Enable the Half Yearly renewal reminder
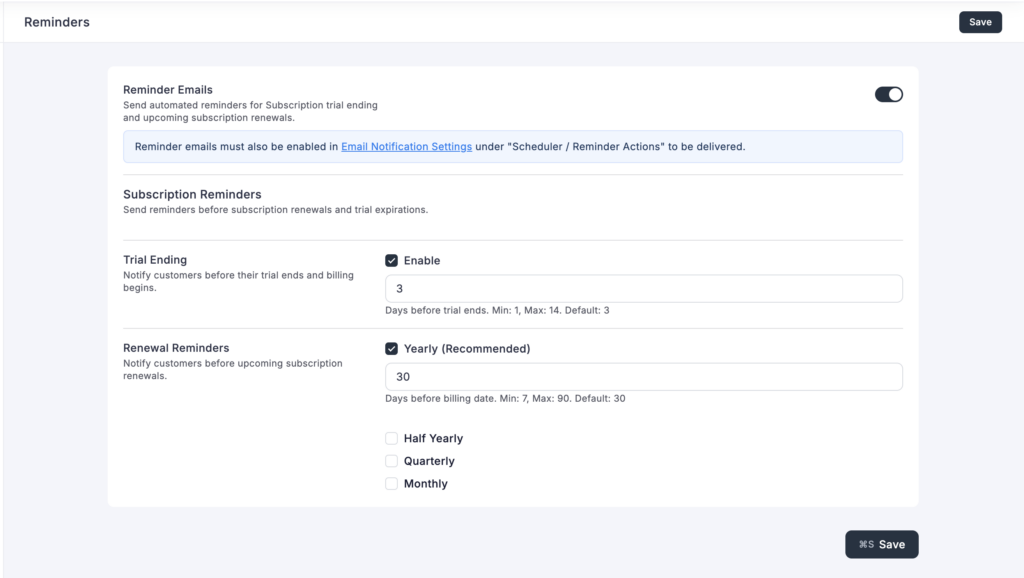 tap(392, 438)
